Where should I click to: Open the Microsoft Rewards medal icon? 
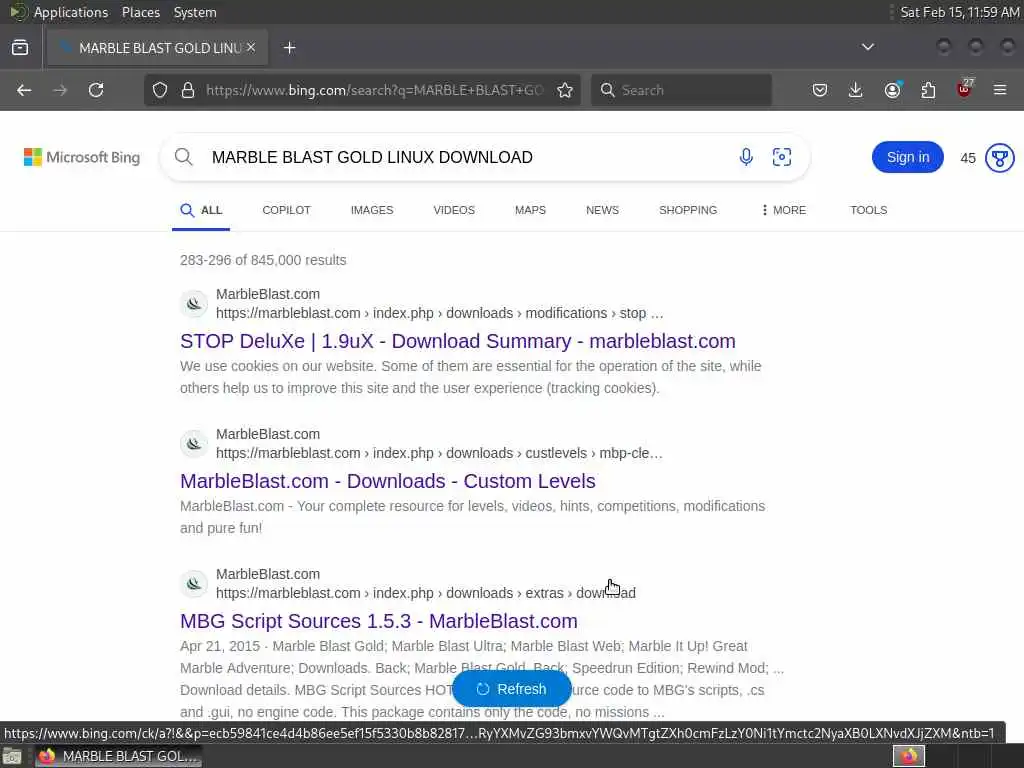[999, 157]
